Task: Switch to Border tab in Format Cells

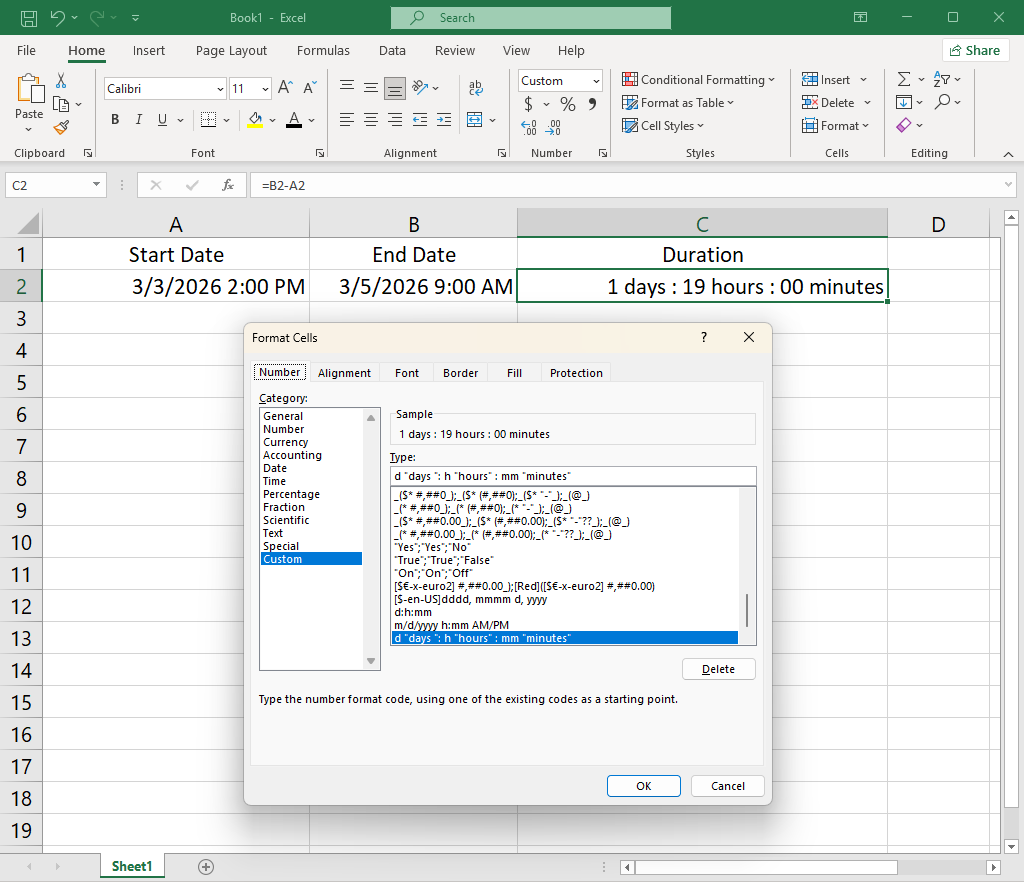Action: tap(460, 373)
